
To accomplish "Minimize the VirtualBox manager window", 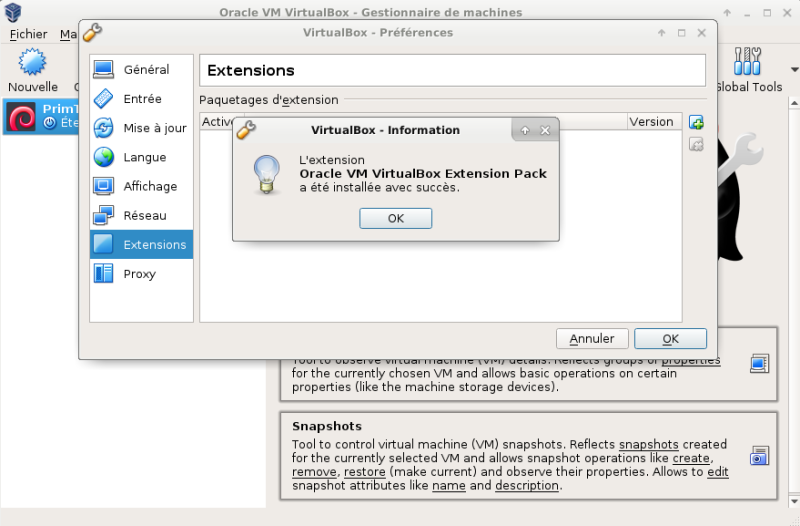I will [x=747, y=13].
